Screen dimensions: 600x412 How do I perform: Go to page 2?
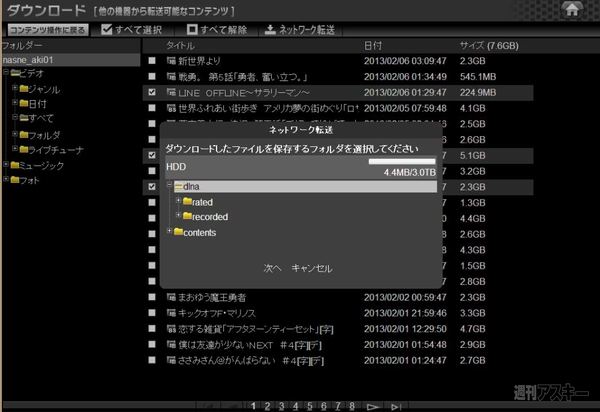267,406
